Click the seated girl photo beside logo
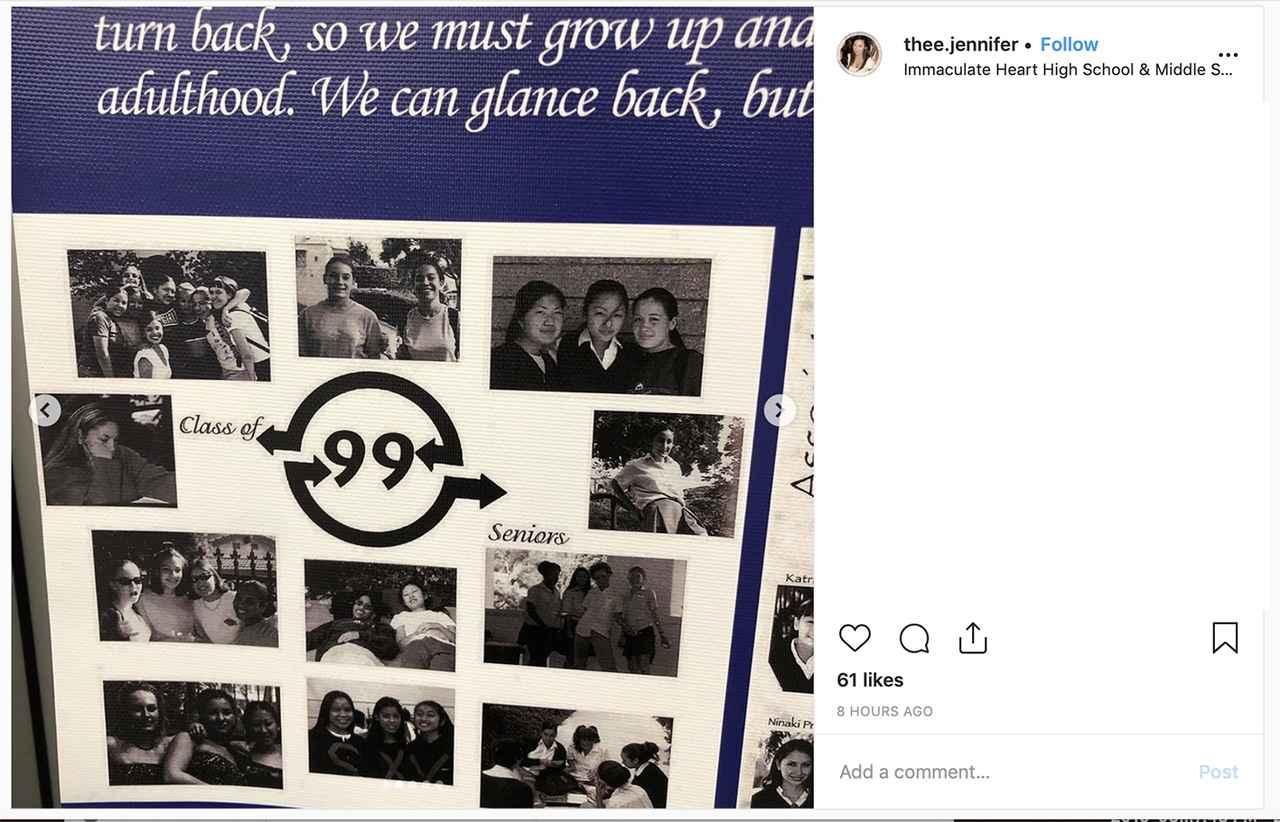The height and width of the screenshot is (822, 1280). tap(666, 473)
